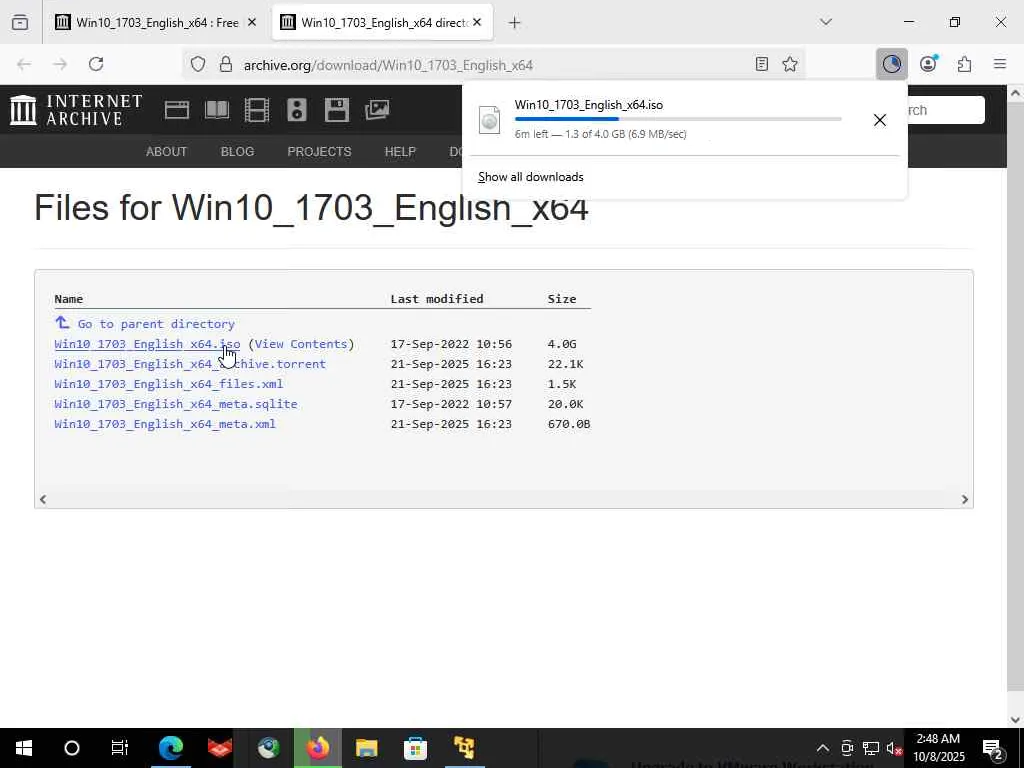Open the Firefox View icon in tab bar
Screen dimensions: 1024x768
tap(20, 22)
